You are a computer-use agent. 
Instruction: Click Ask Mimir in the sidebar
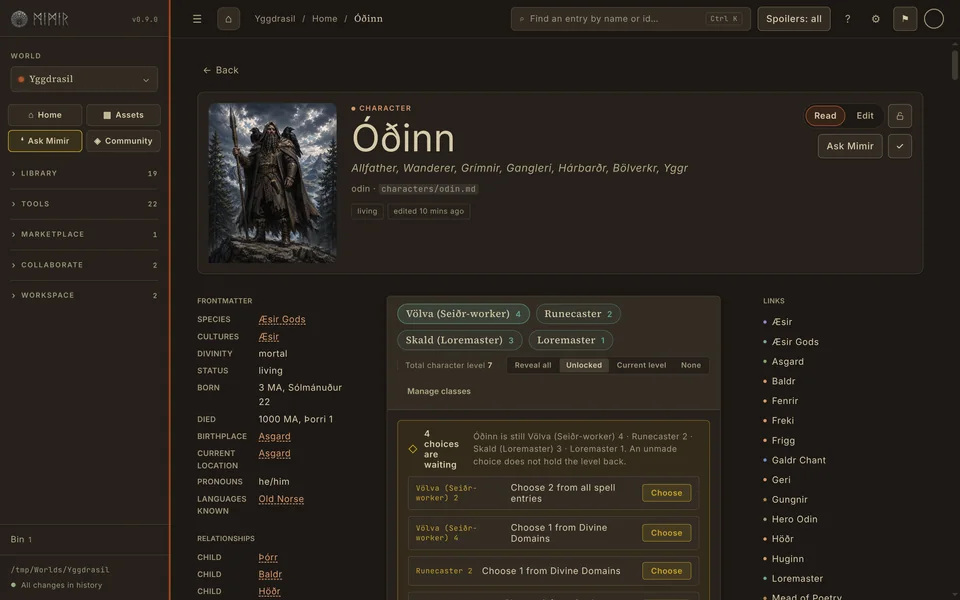(x=45, y=141)
